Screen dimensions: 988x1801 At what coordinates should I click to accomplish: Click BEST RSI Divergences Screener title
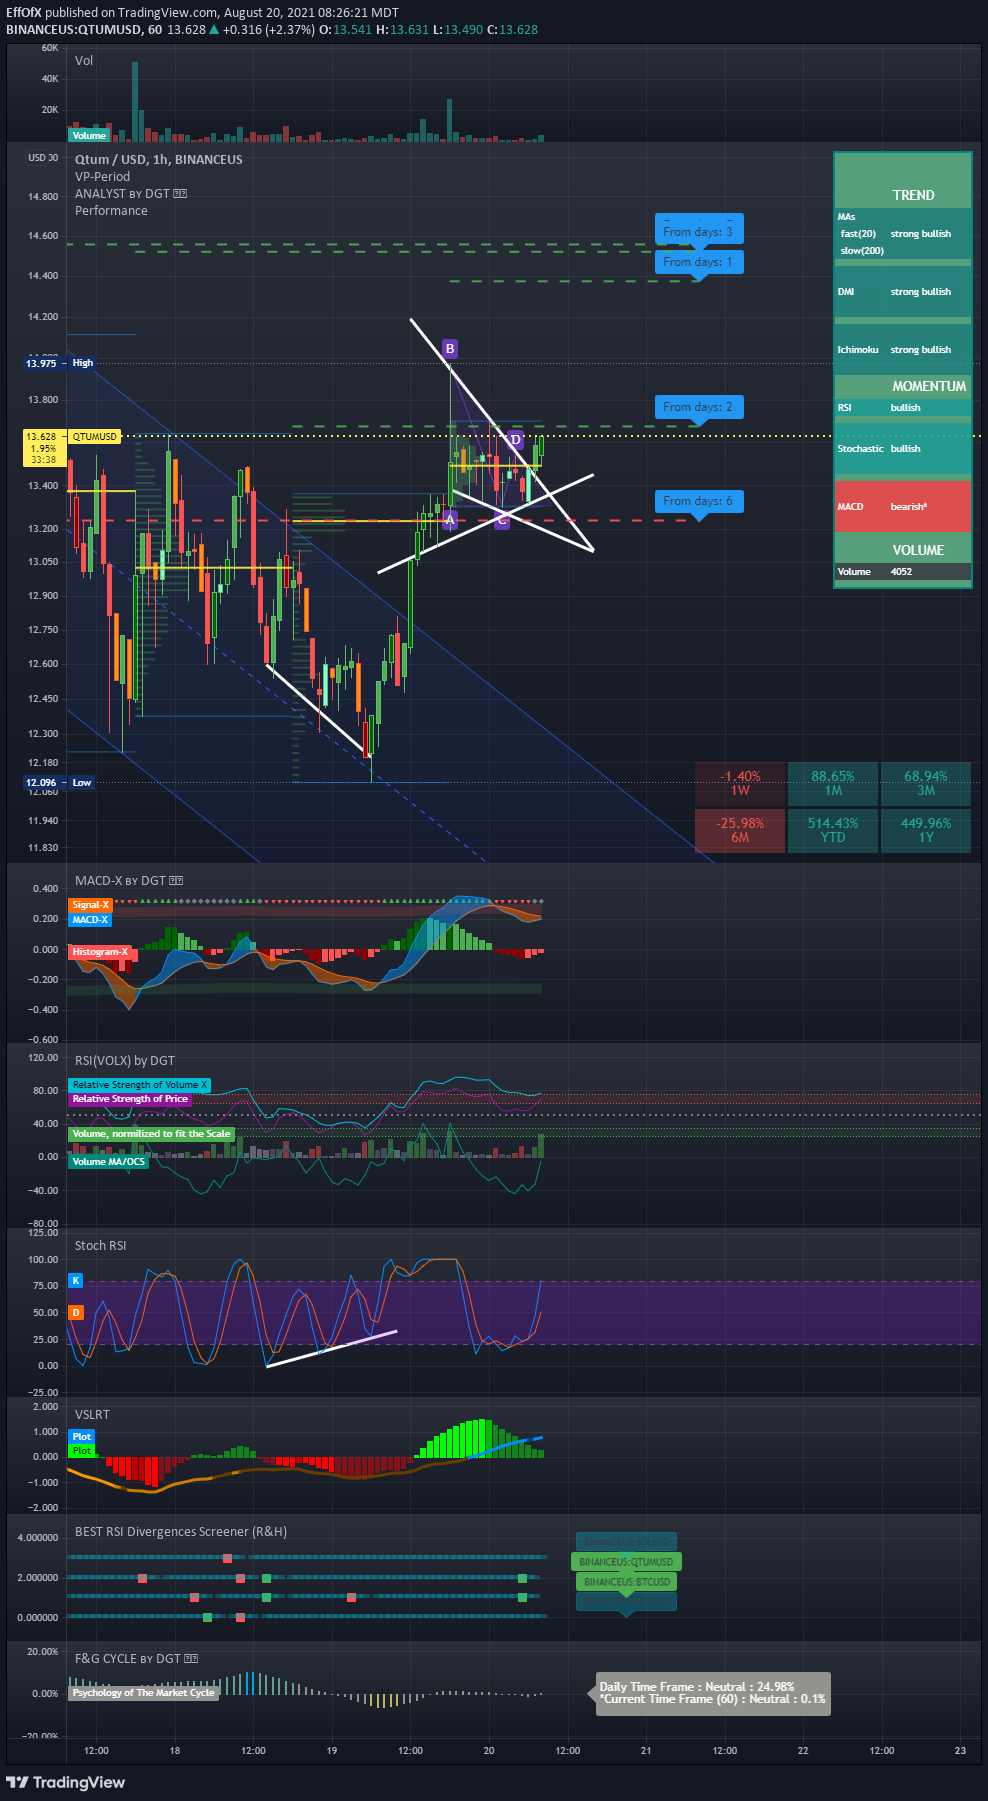tap(181, 1531)
